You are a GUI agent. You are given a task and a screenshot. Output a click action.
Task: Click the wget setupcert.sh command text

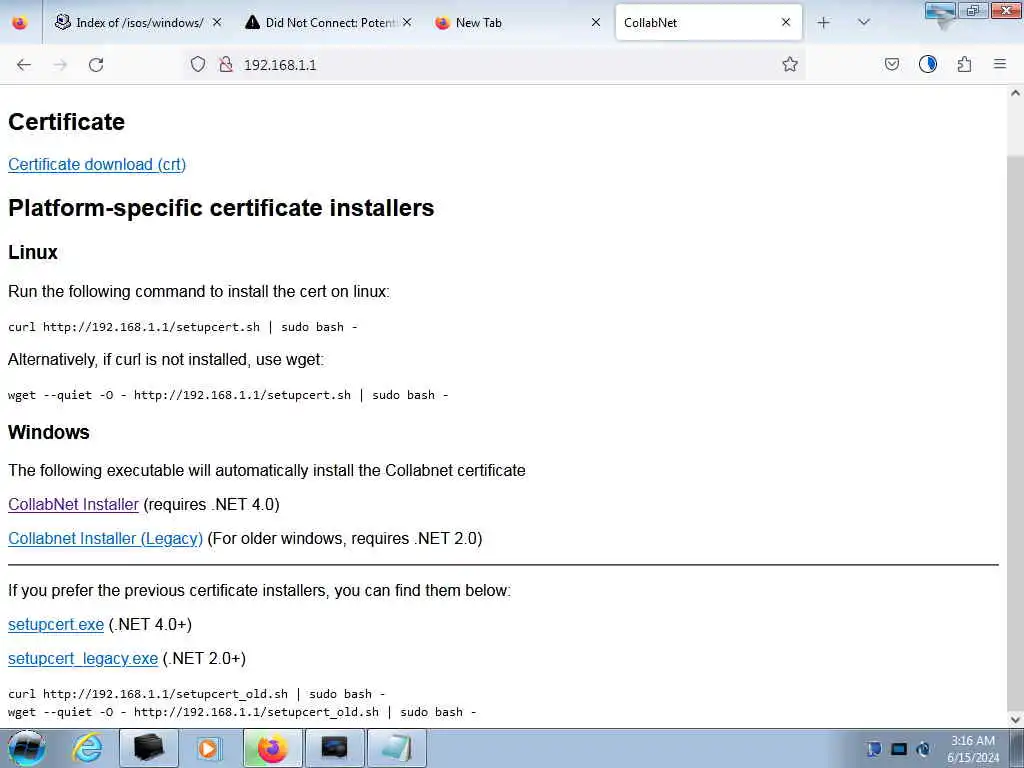pyautogui.click(x=228, y=395)
